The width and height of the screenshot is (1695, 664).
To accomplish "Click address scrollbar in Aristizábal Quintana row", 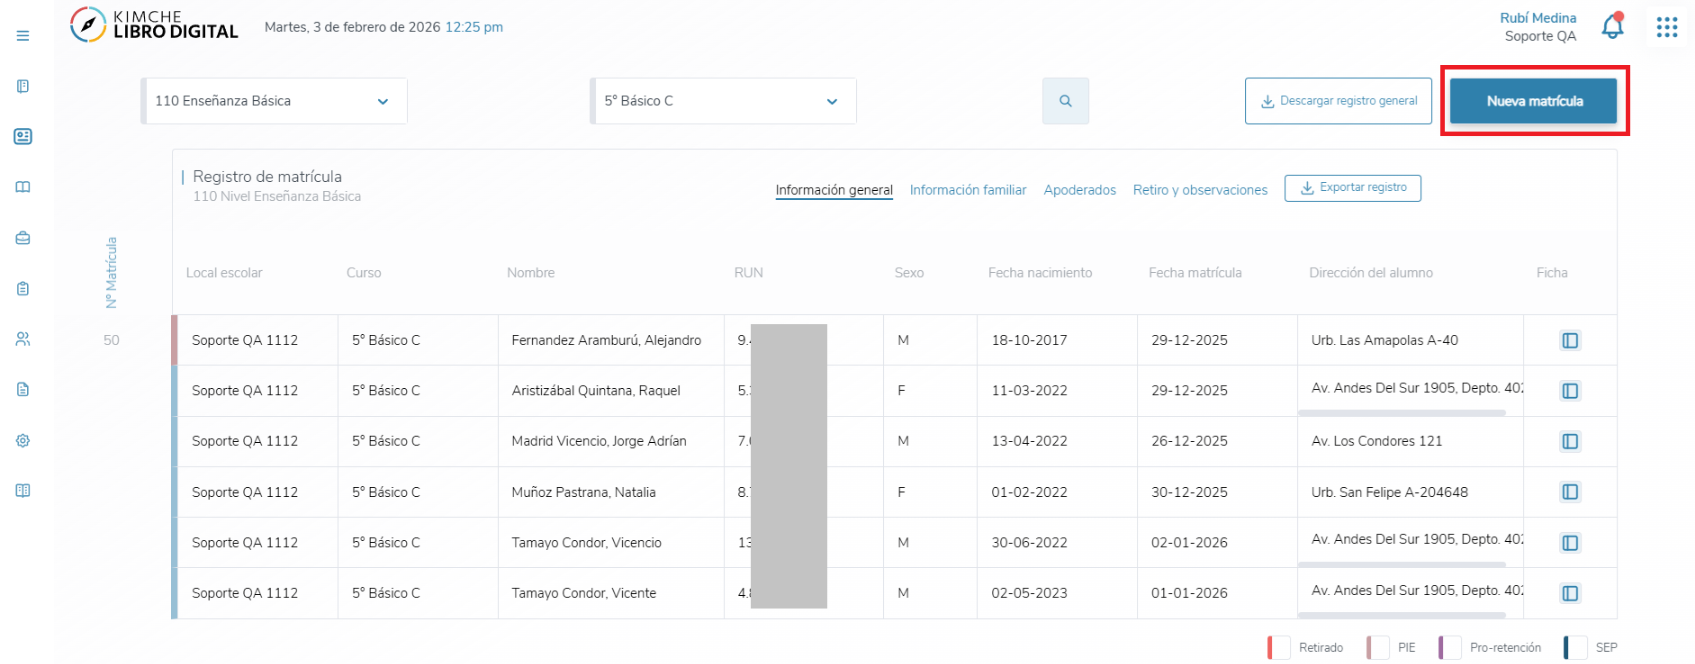I will (x=1402, y=412).
